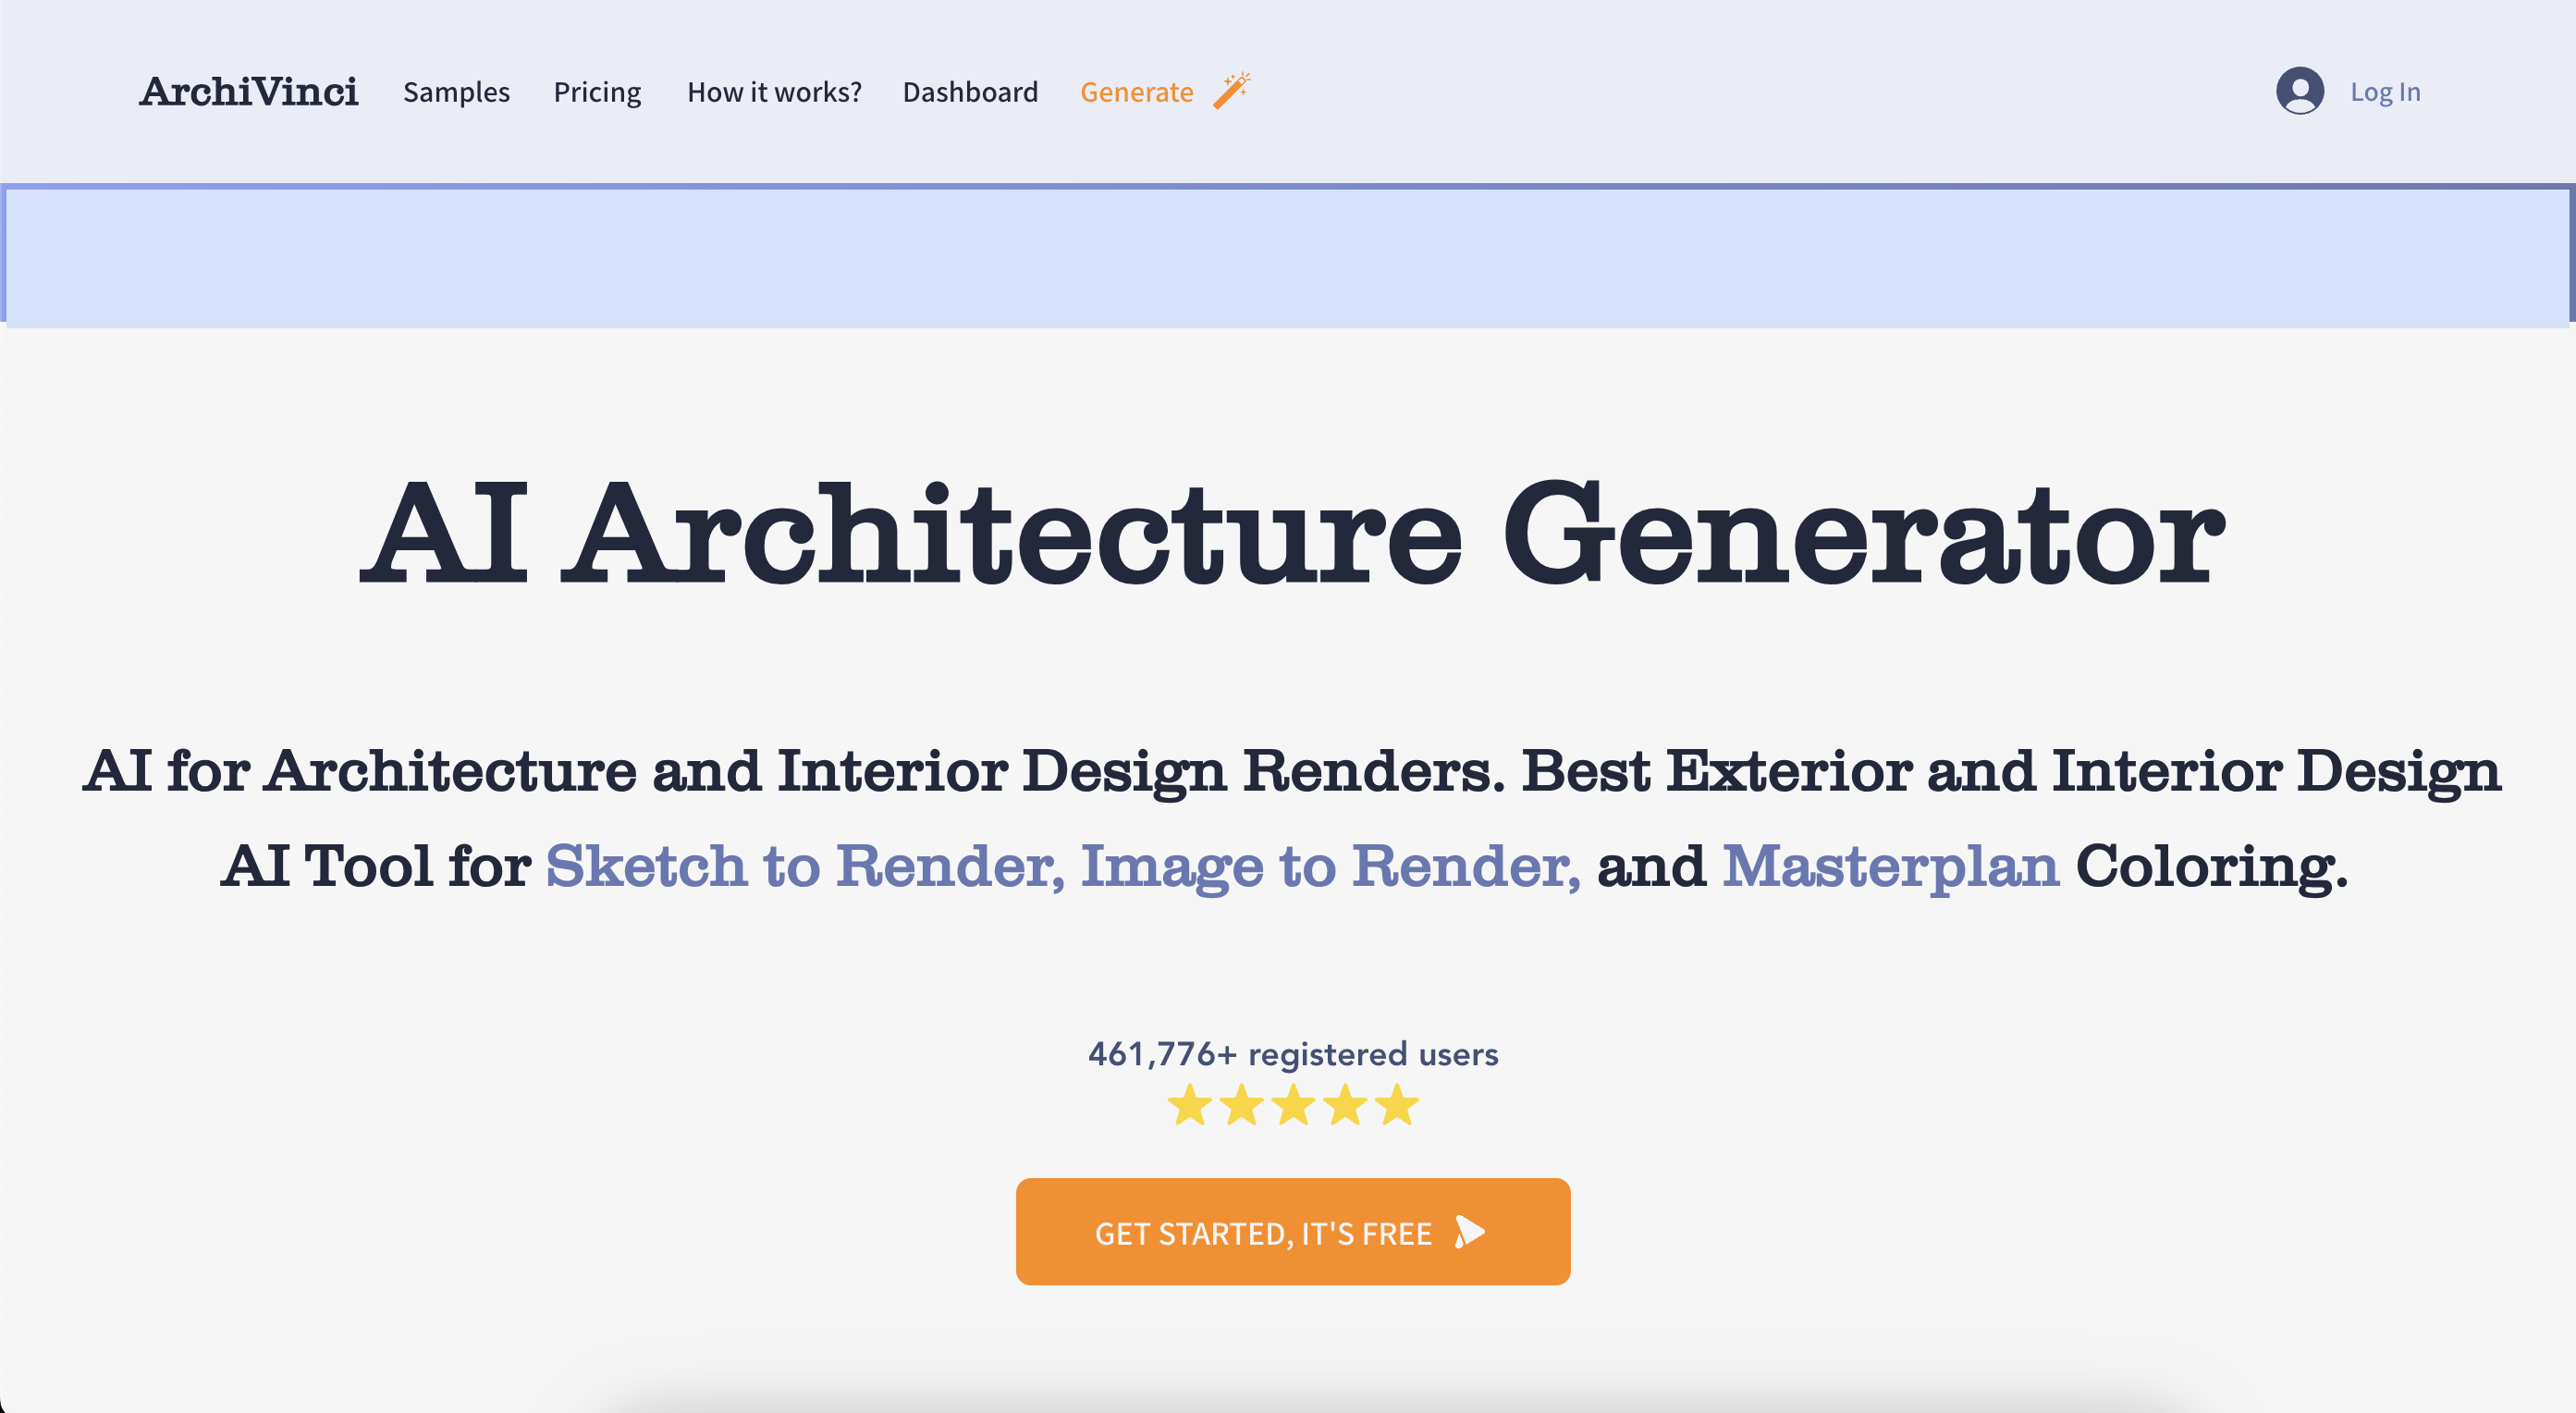Click the ArchiVinci logo
2576x1413 pixels.
248,91
